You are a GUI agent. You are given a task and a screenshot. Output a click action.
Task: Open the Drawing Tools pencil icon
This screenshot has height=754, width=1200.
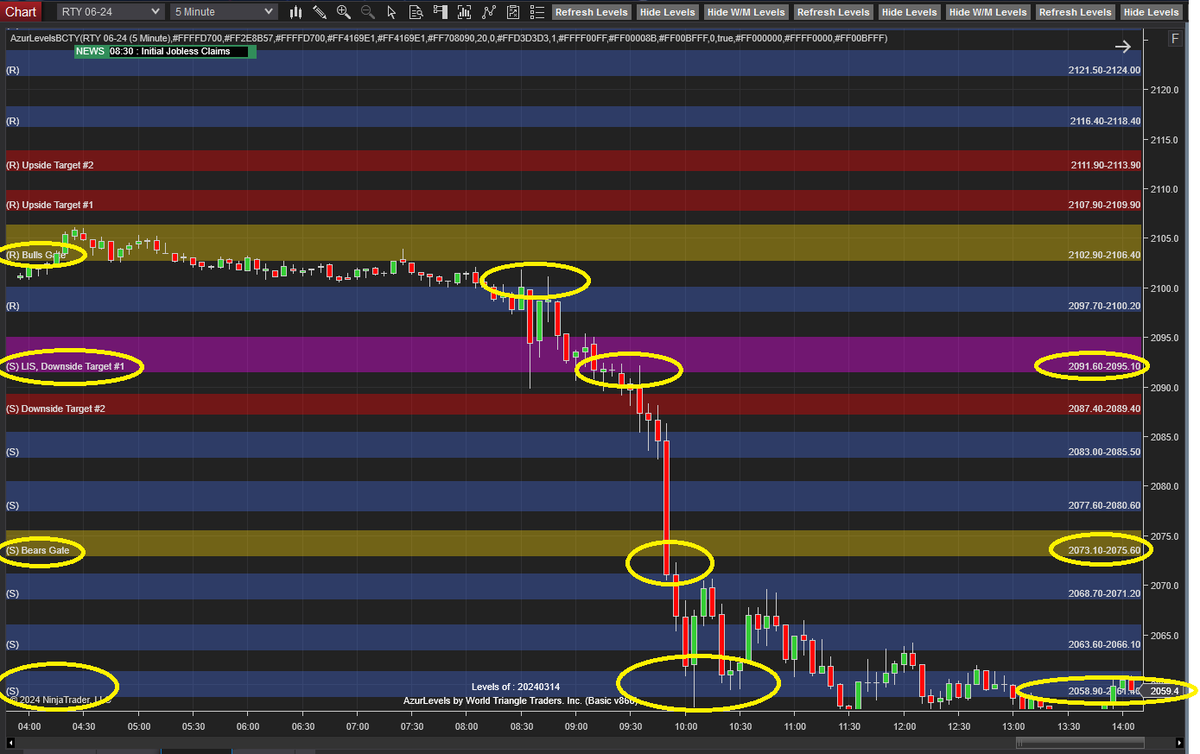click(320, 12)
